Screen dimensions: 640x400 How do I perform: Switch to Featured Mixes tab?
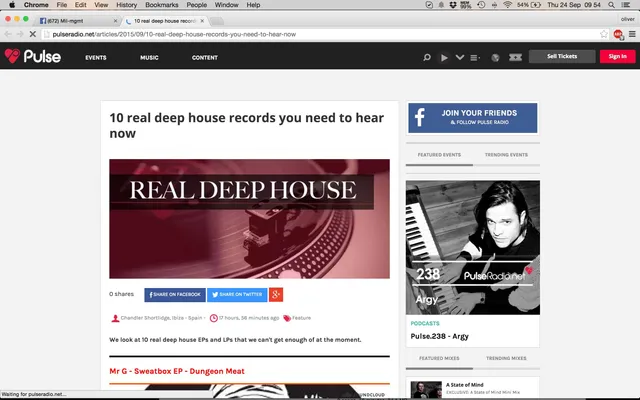[x=439, y=358]
